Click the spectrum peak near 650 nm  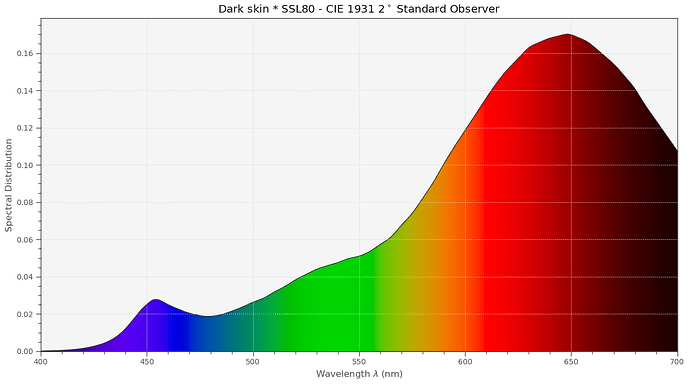click(x=568, y=35)
